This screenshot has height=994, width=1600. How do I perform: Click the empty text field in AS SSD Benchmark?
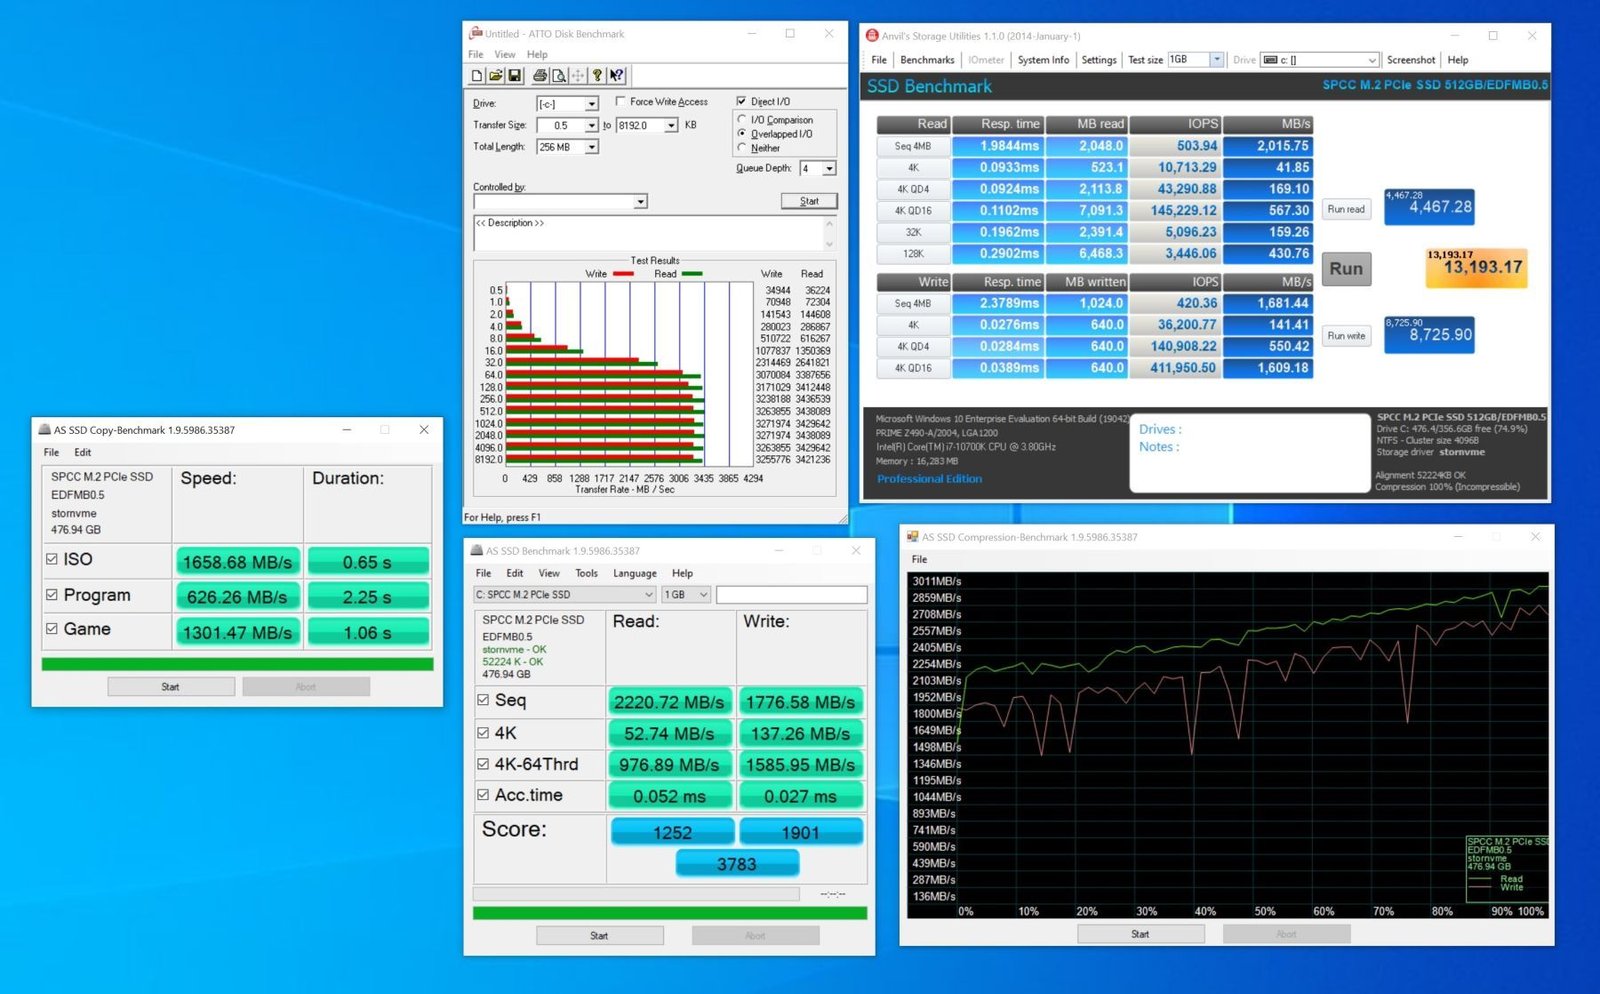point(791,595)
